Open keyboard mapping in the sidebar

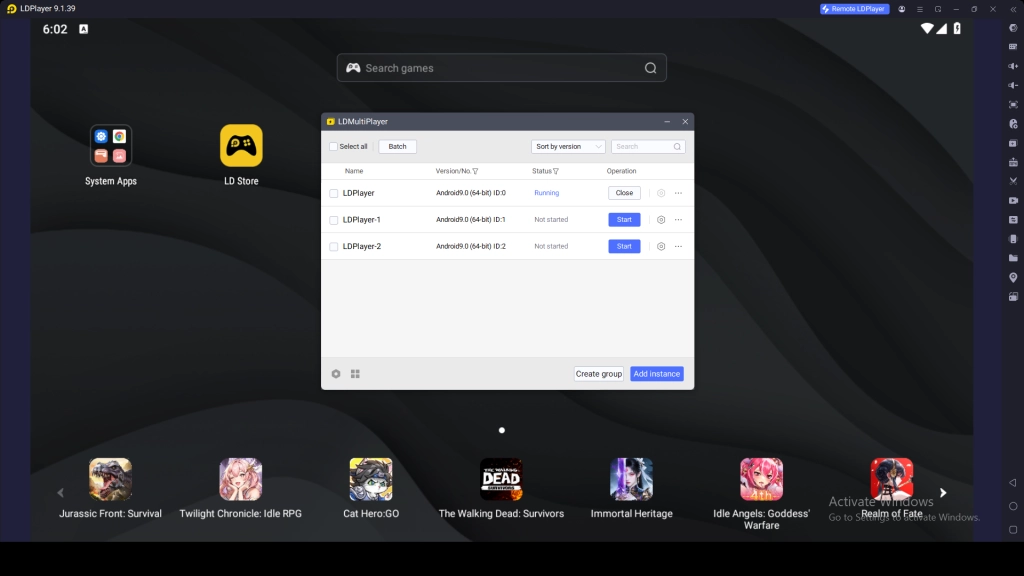tap(1013, 47)
